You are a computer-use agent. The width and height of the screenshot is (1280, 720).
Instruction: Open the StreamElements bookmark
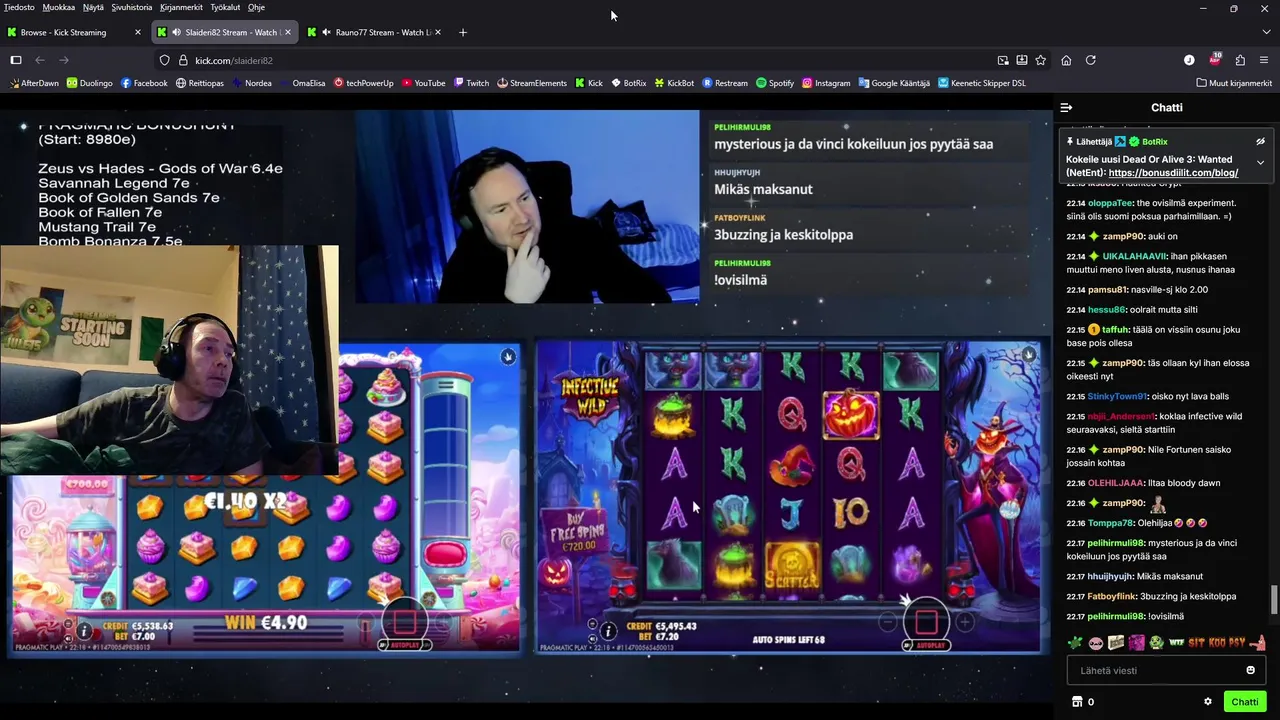531,83
